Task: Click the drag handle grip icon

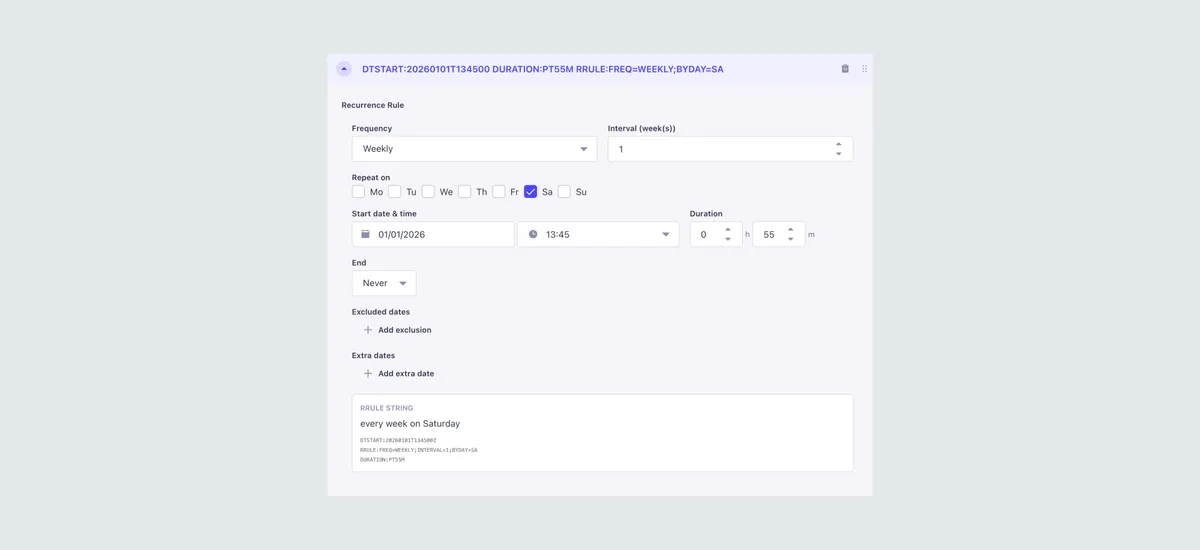Action: click(864, 69)
